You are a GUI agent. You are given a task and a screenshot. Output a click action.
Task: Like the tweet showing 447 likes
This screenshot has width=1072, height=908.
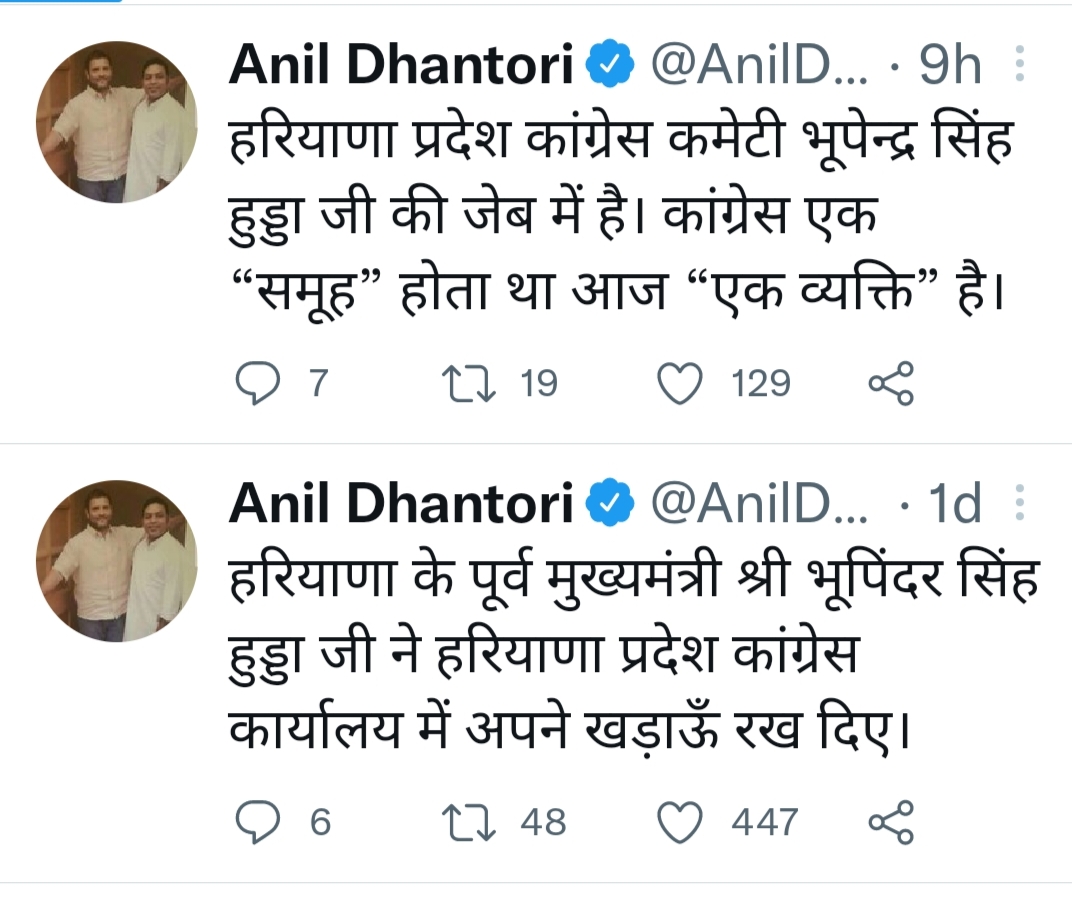coord(682,822)
